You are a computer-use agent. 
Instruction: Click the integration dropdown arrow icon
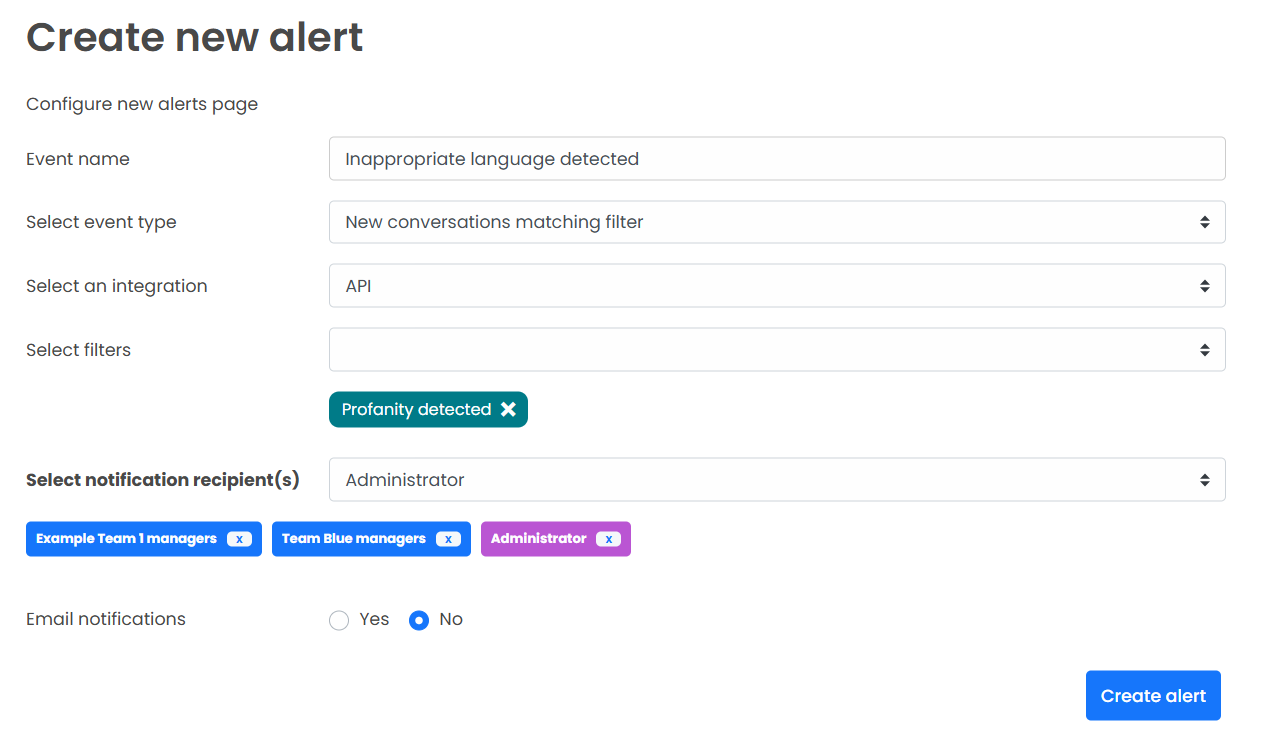pos(1205,286)
